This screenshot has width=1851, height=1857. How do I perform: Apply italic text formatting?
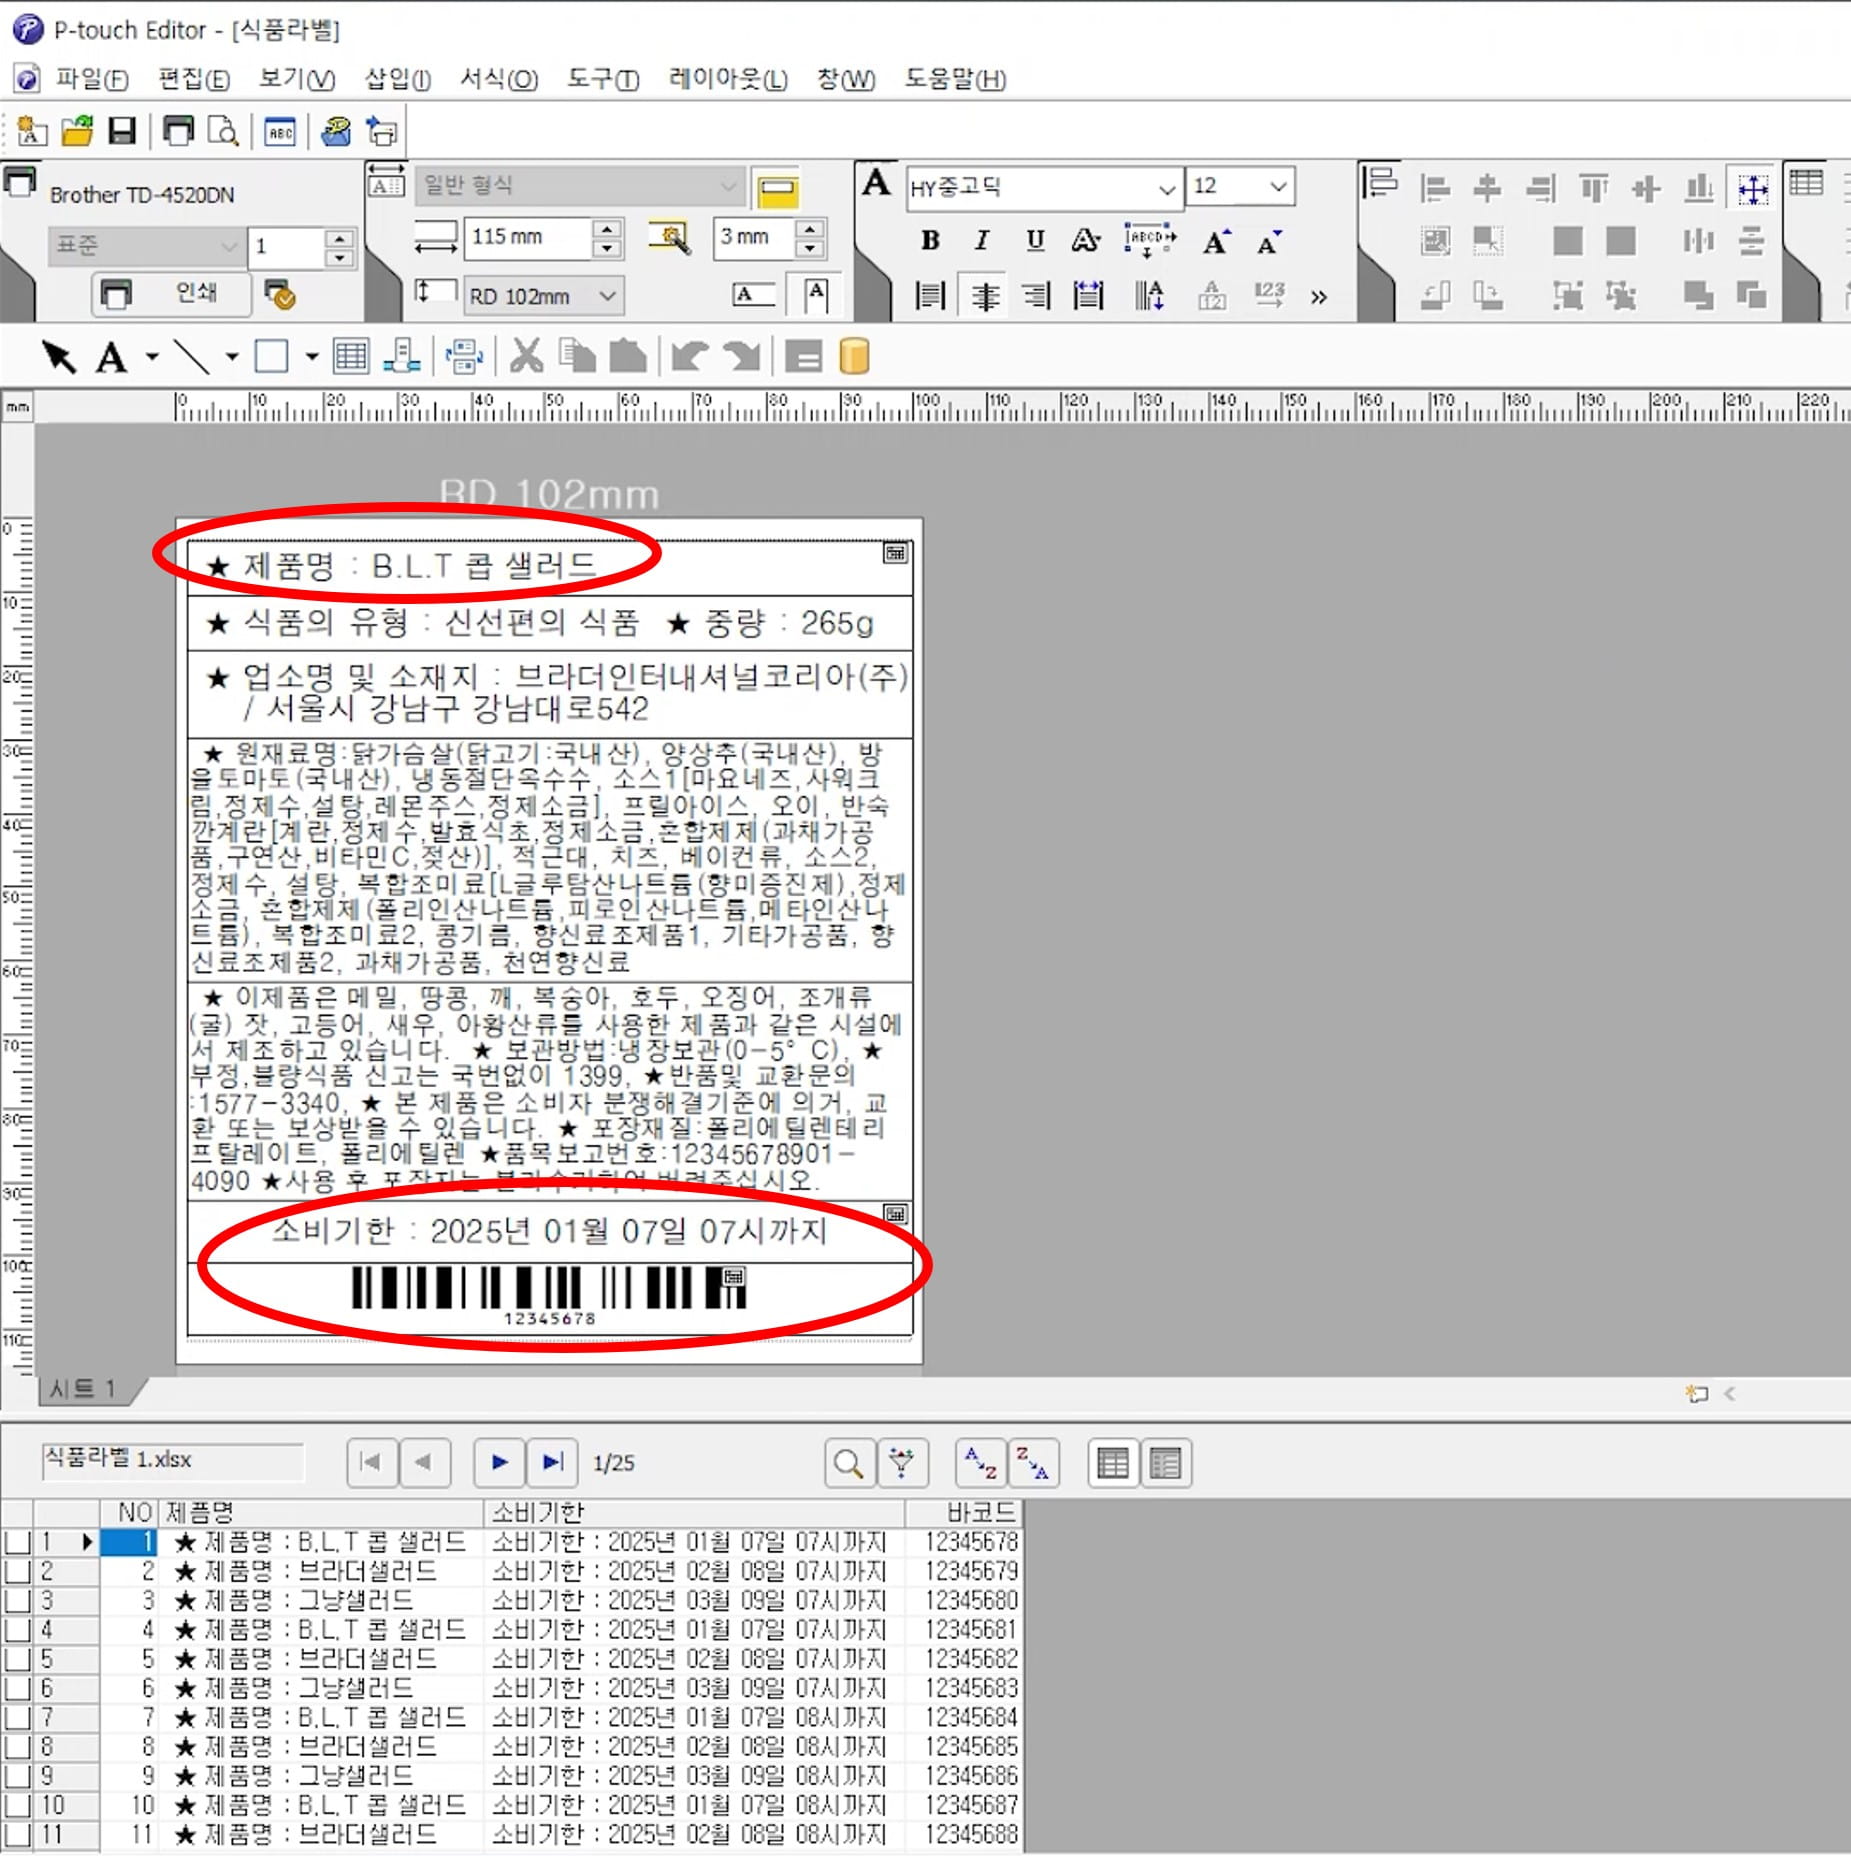982,240
